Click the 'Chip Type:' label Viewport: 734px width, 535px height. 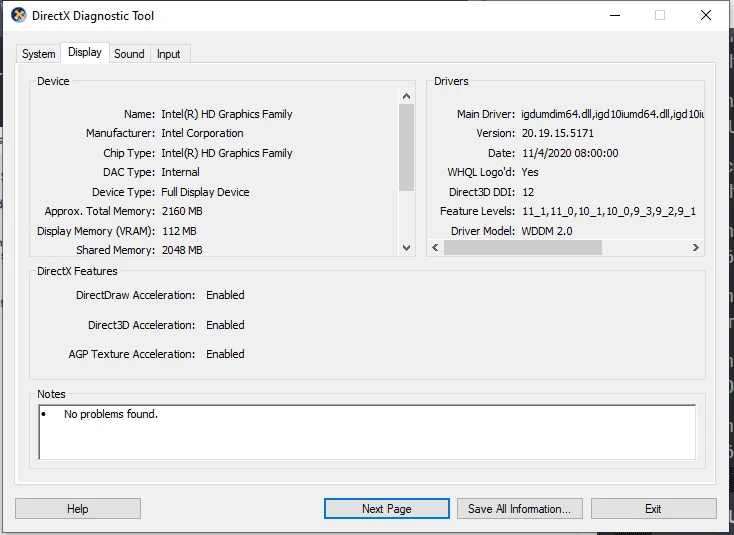[x=129, y=154]
